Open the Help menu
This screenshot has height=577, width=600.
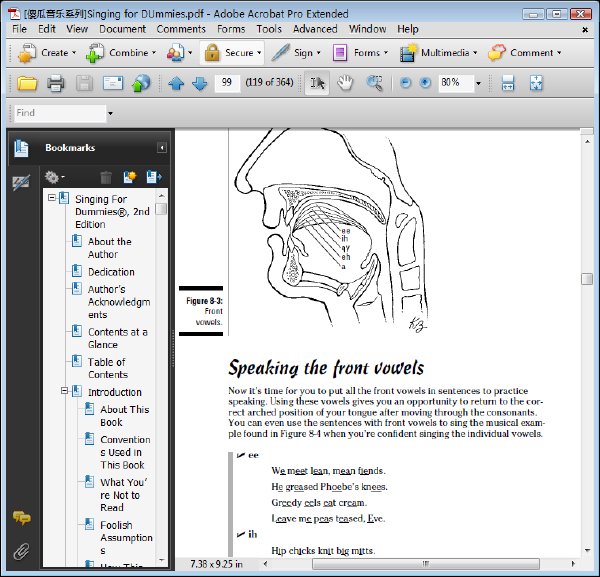408,29
